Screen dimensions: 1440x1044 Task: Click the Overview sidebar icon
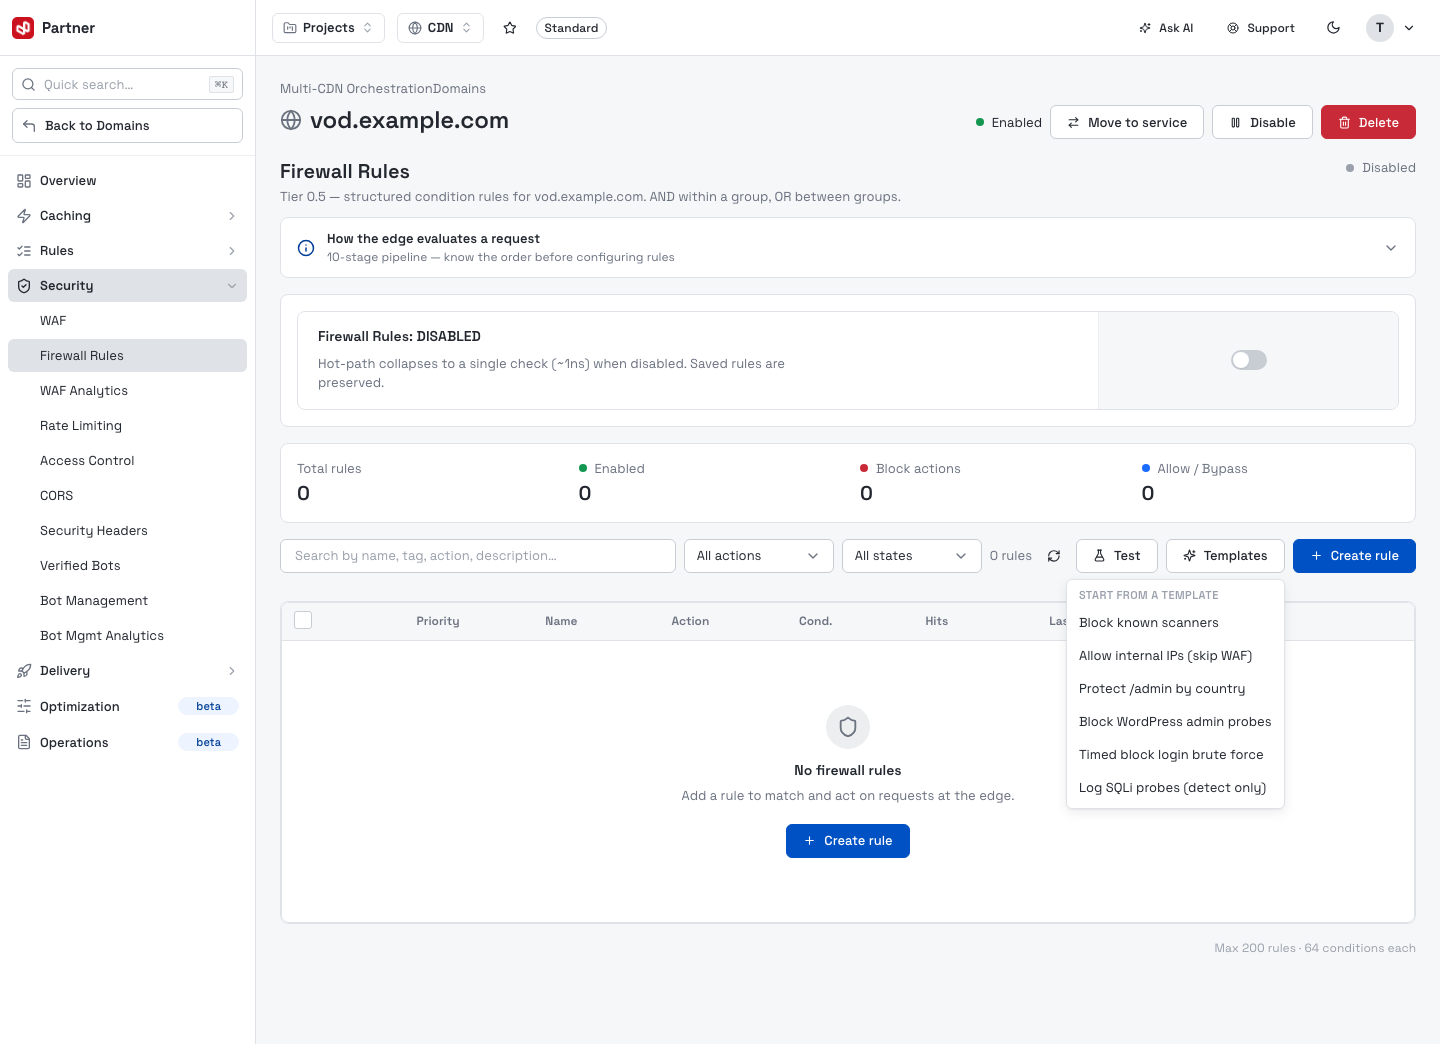[x=24, y=181]
